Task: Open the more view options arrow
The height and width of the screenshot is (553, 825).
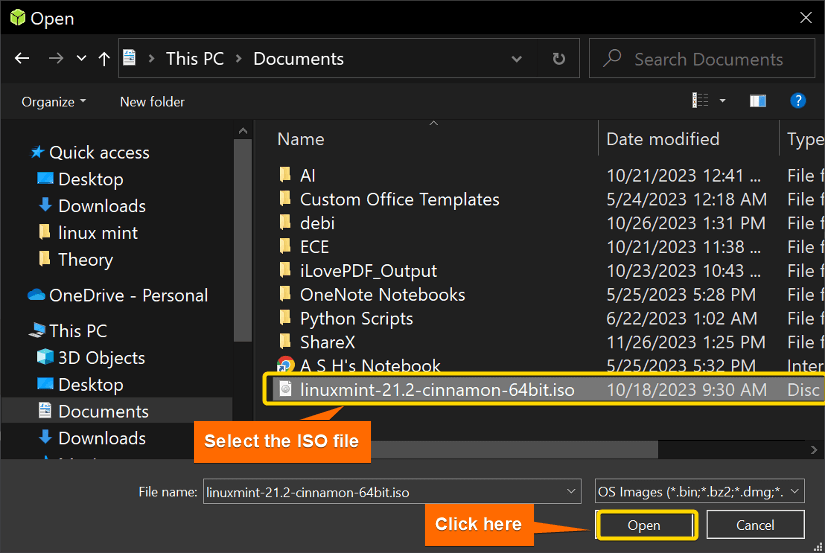Action: (x=722, y=100)
